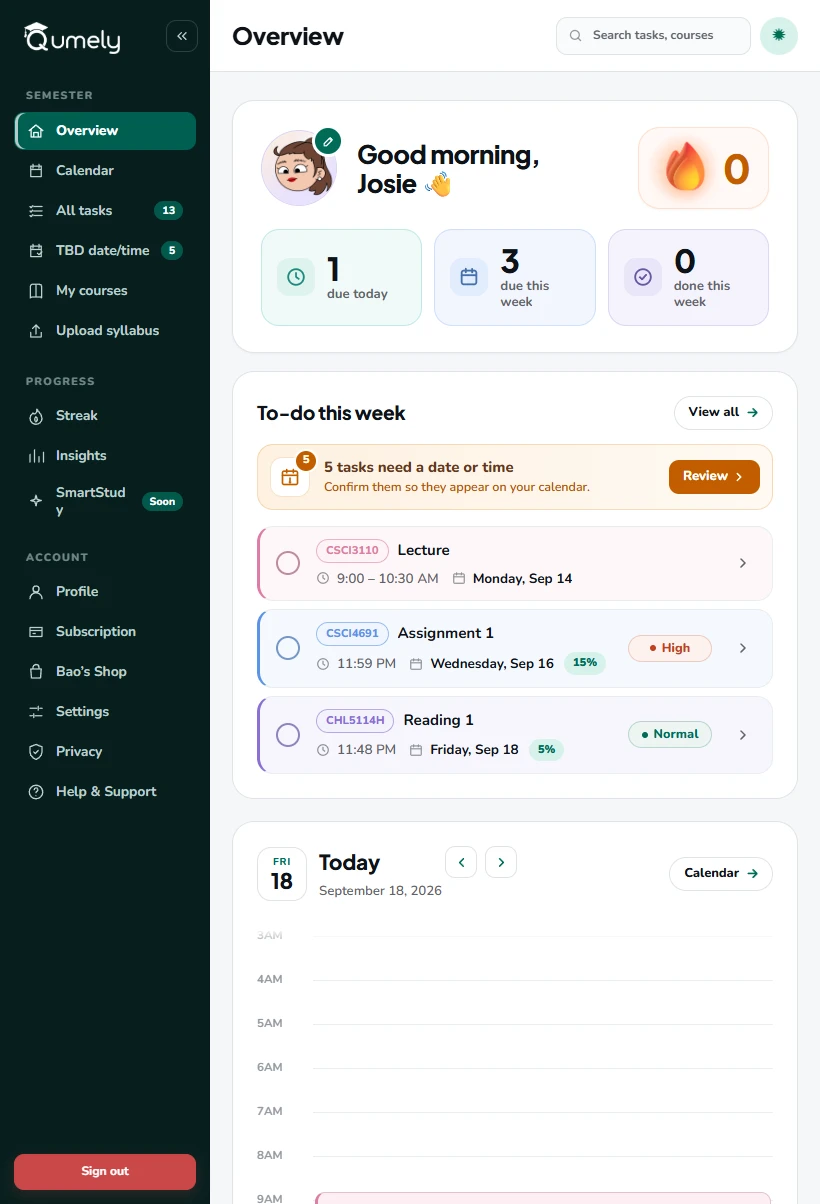Click the FRI 18 date badge
This screenshot has width=820, height=1204.
pyautogui.click(x=282, y=874)
